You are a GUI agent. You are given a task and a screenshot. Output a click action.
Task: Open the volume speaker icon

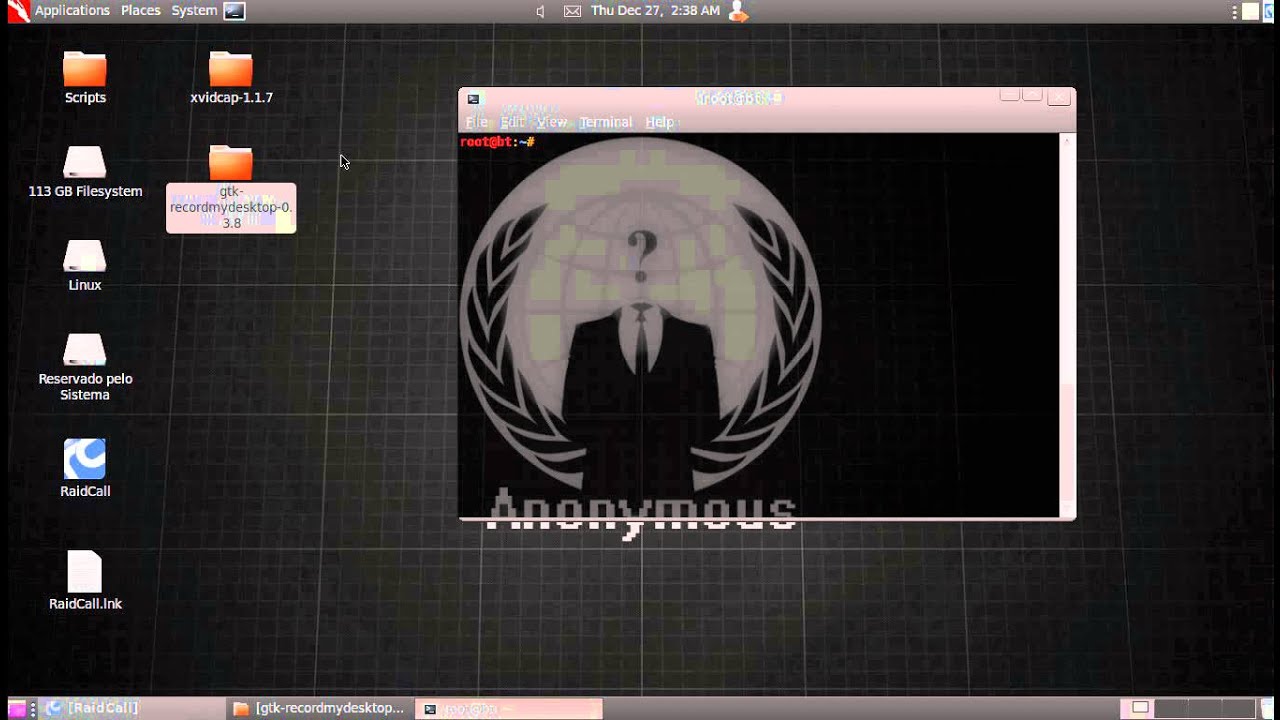click(540, 11)
